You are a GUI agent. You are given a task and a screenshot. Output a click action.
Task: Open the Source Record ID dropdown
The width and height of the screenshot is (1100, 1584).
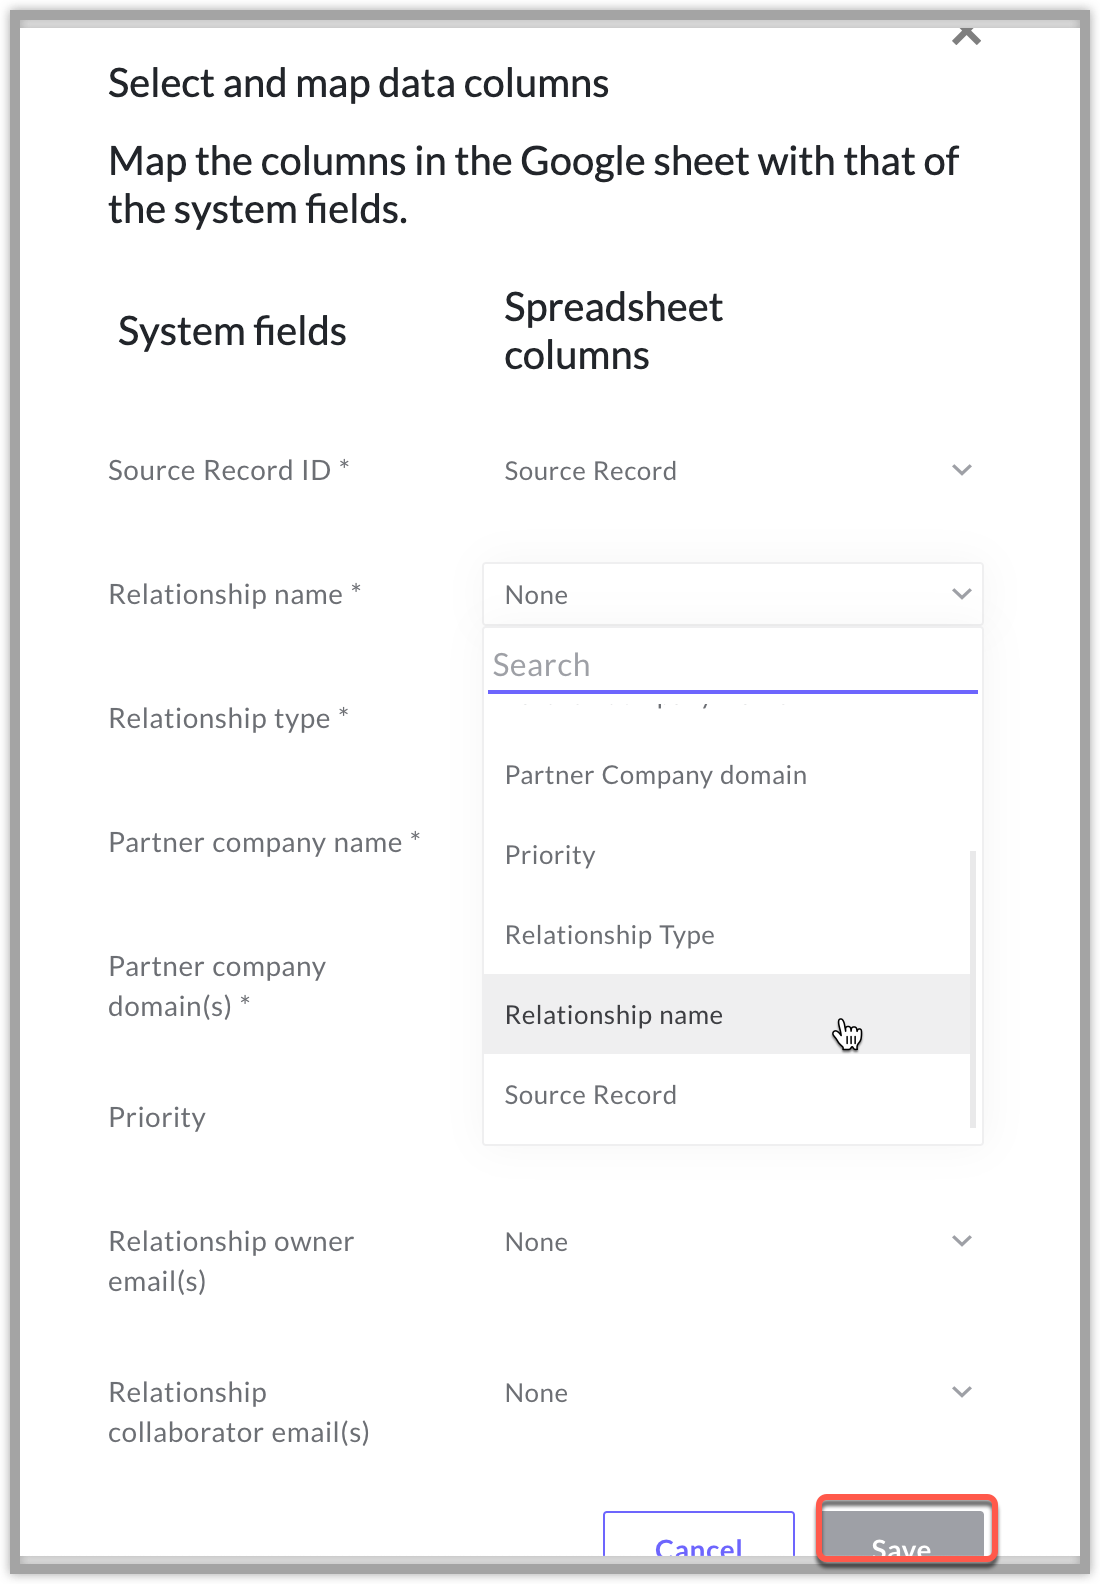tap(730, 471)
